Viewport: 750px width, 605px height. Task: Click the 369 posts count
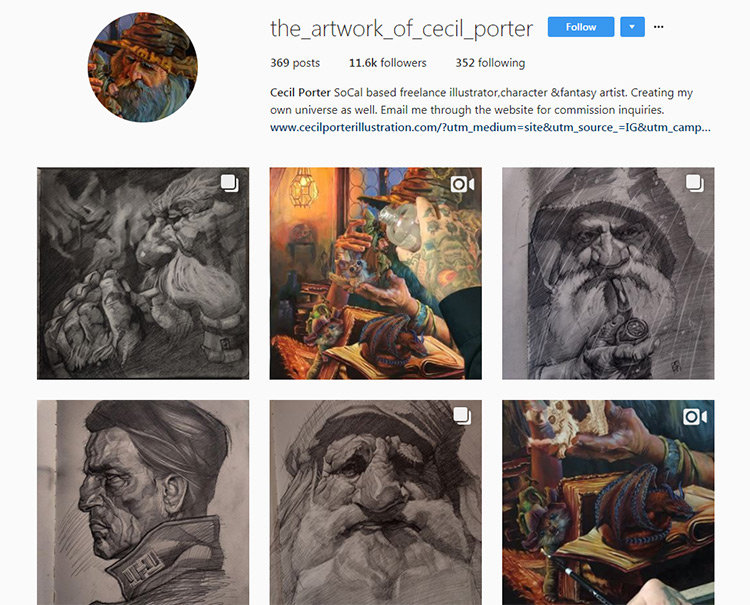click(295, 63)
